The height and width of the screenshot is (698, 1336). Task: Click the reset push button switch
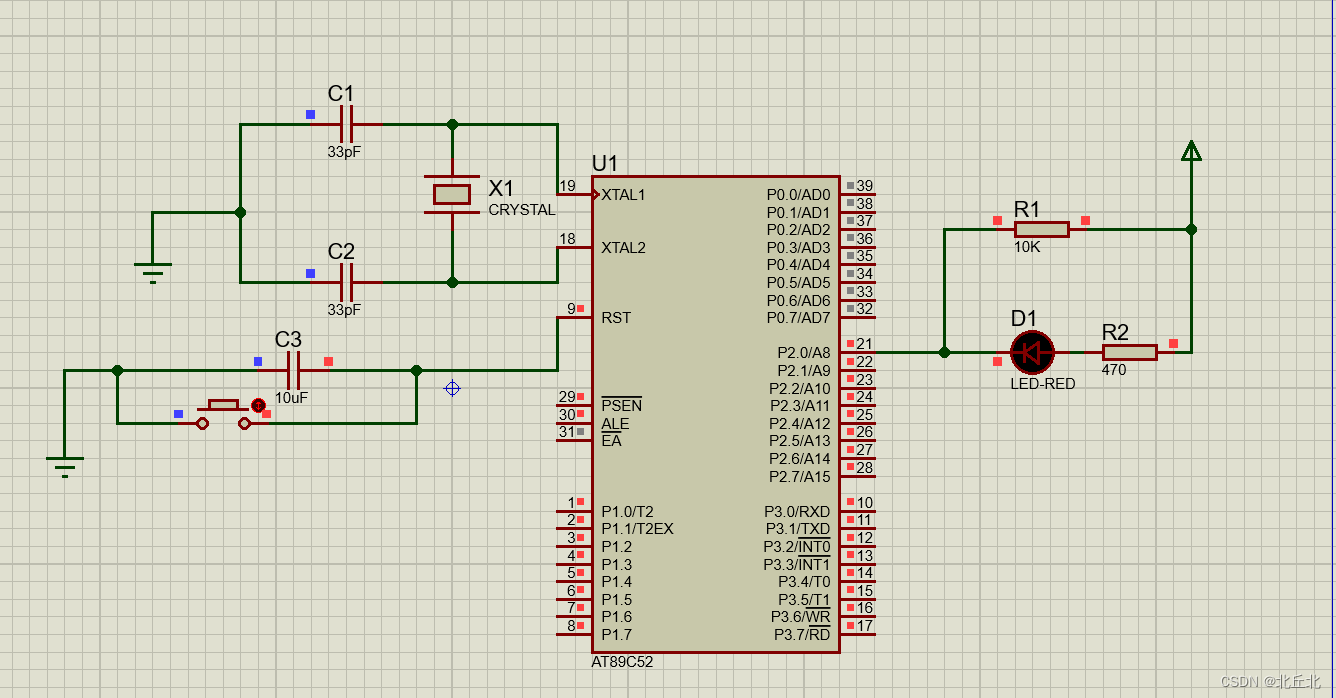click(x=223, y=414)
